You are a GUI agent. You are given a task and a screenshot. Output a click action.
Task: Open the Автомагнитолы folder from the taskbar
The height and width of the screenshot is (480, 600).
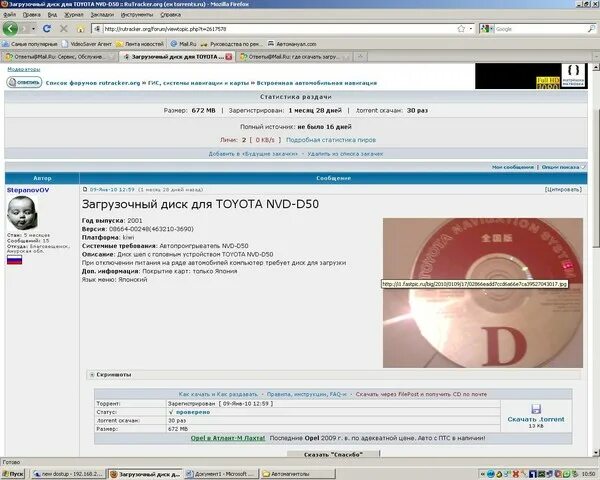(x=298, y=474)
